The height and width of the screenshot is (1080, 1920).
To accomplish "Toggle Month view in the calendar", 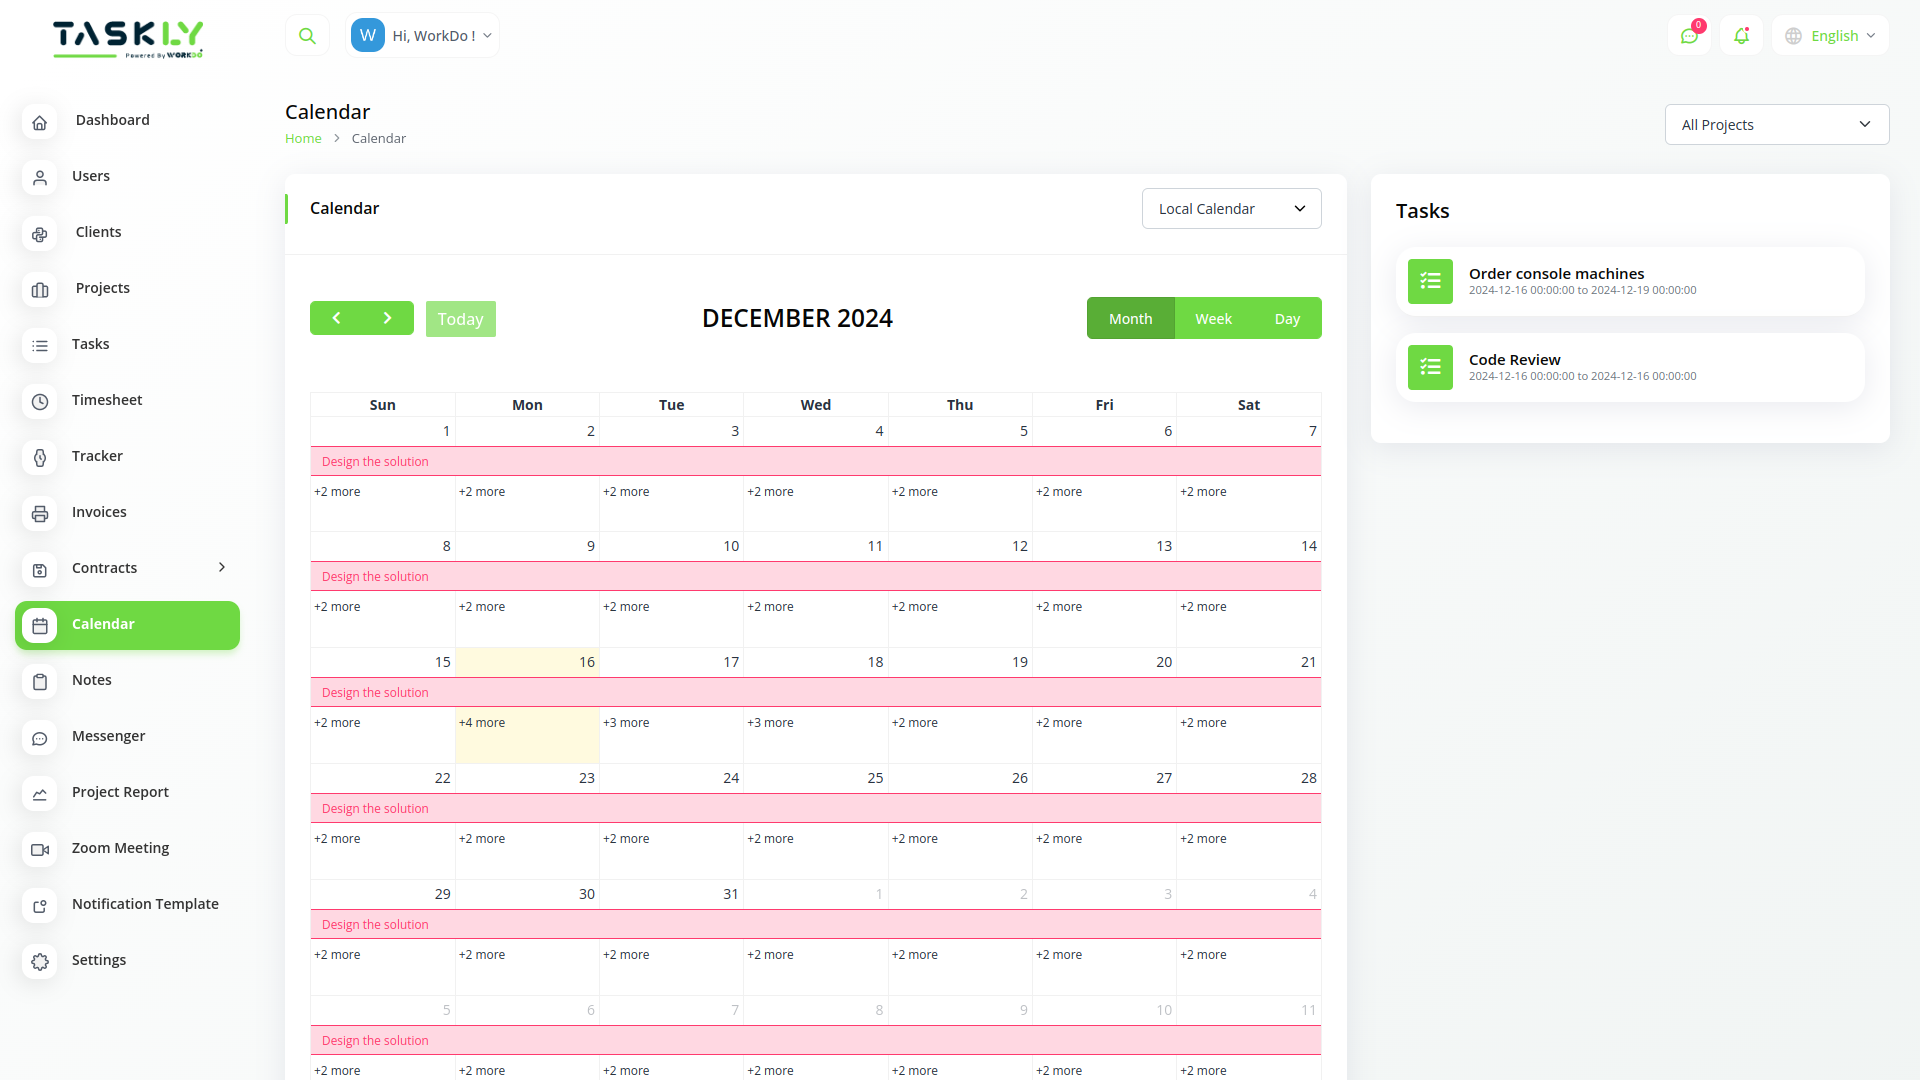I will coord(1130,318).
